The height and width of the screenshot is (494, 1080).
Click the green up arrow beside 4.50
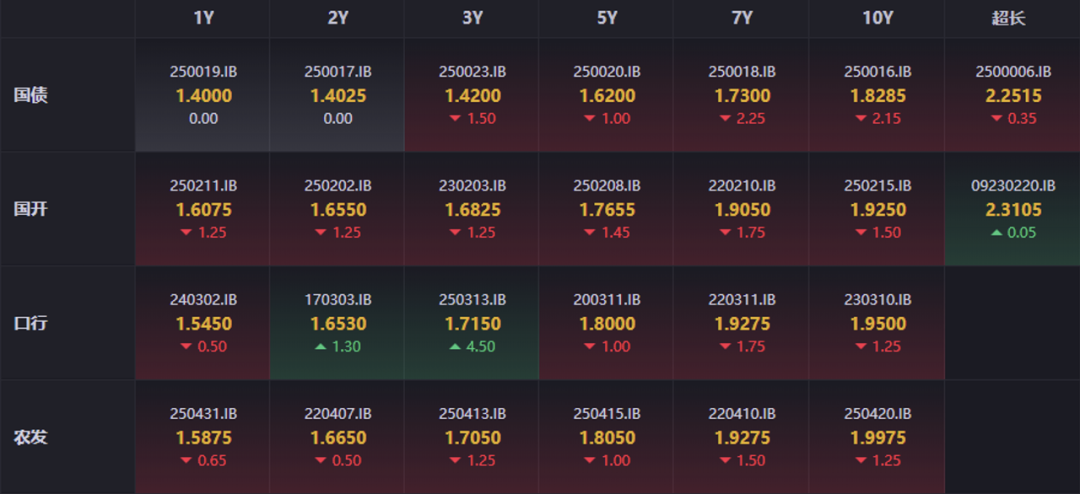[x=456, y=347]
